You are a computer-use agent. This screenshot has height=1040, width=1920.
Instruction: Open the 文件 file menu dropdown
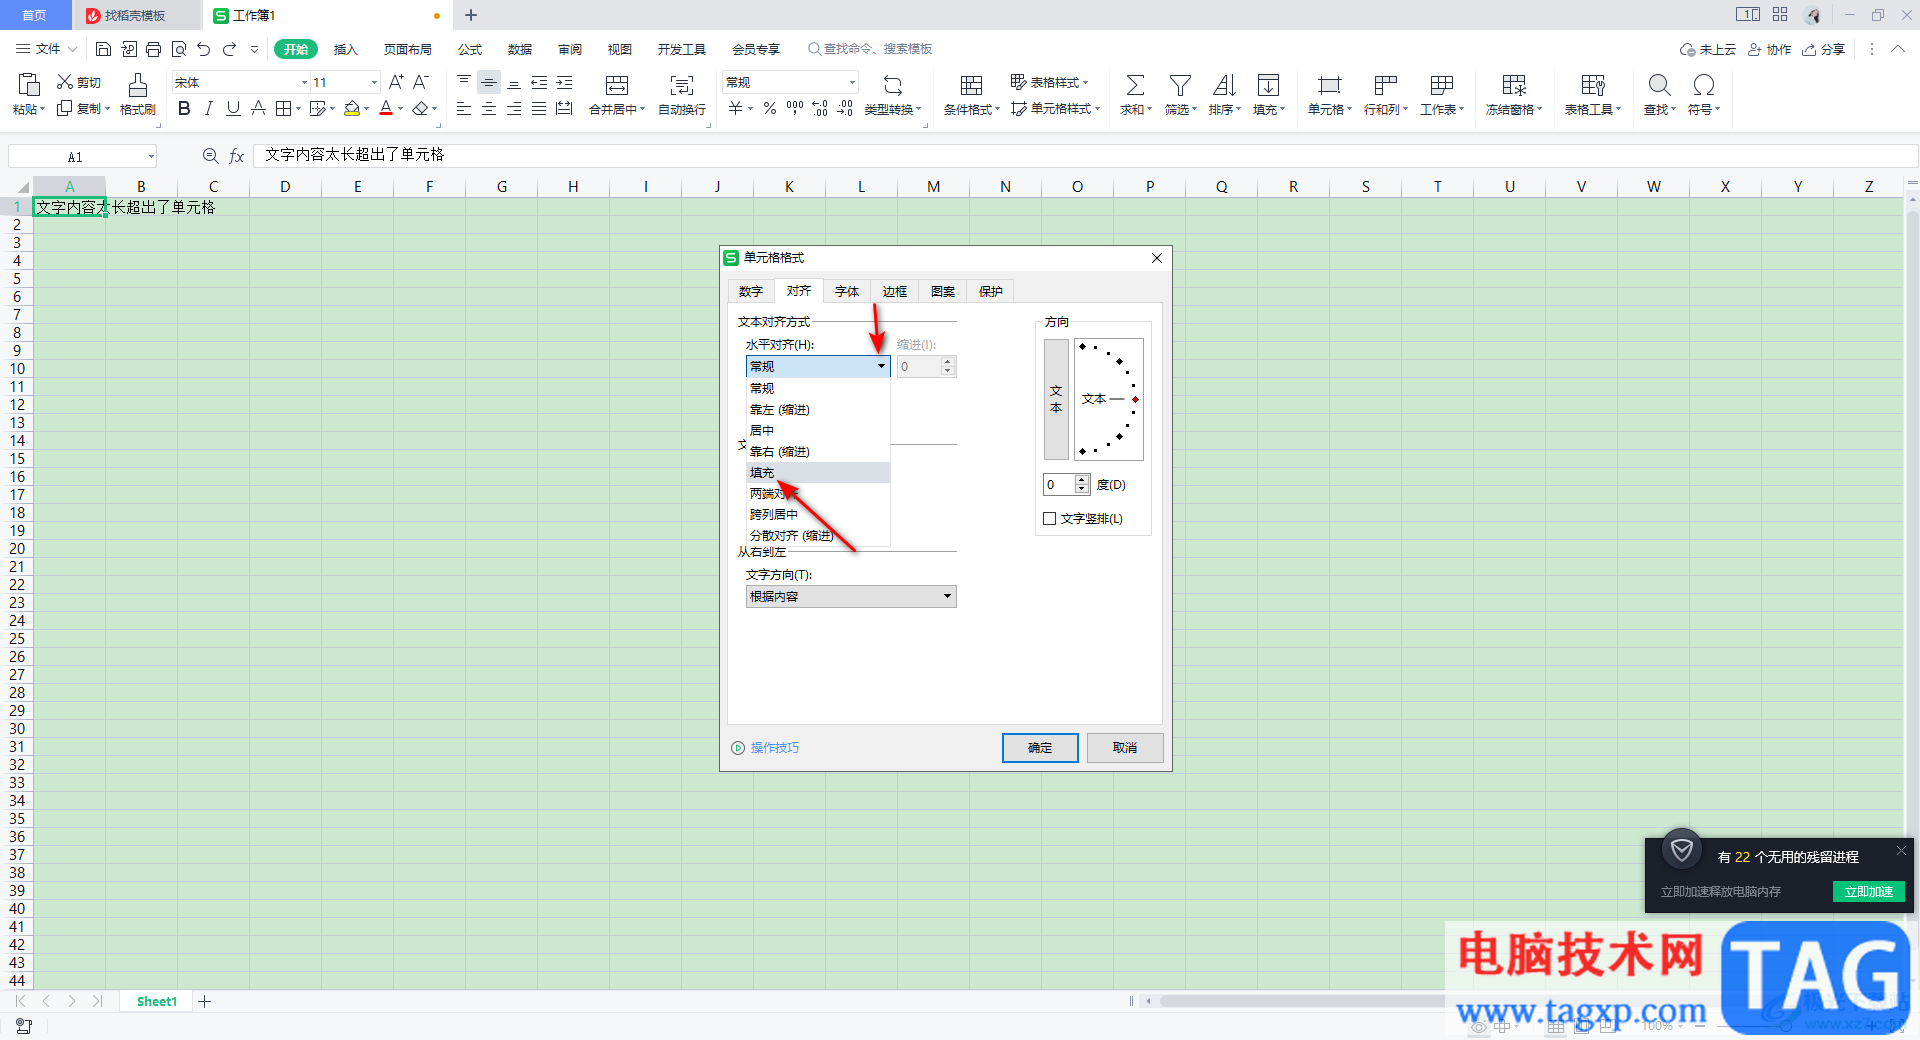click(x=47, y=49)
